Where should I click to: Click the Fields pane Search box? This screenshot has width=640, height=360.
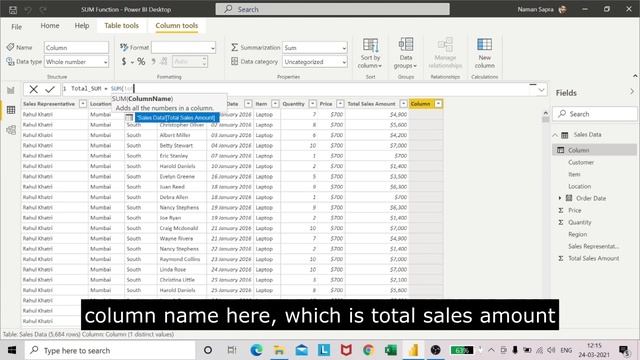click(595, 114)
